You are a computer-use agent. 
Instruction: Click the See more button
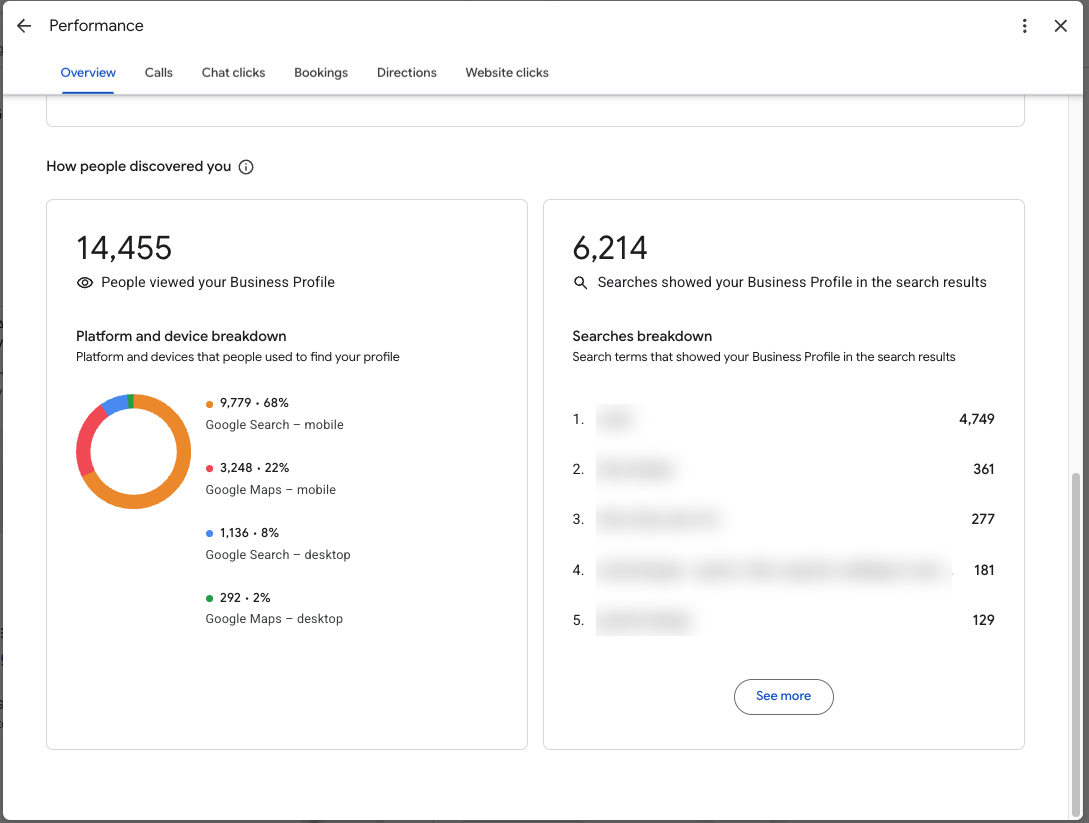click(783, 696)
